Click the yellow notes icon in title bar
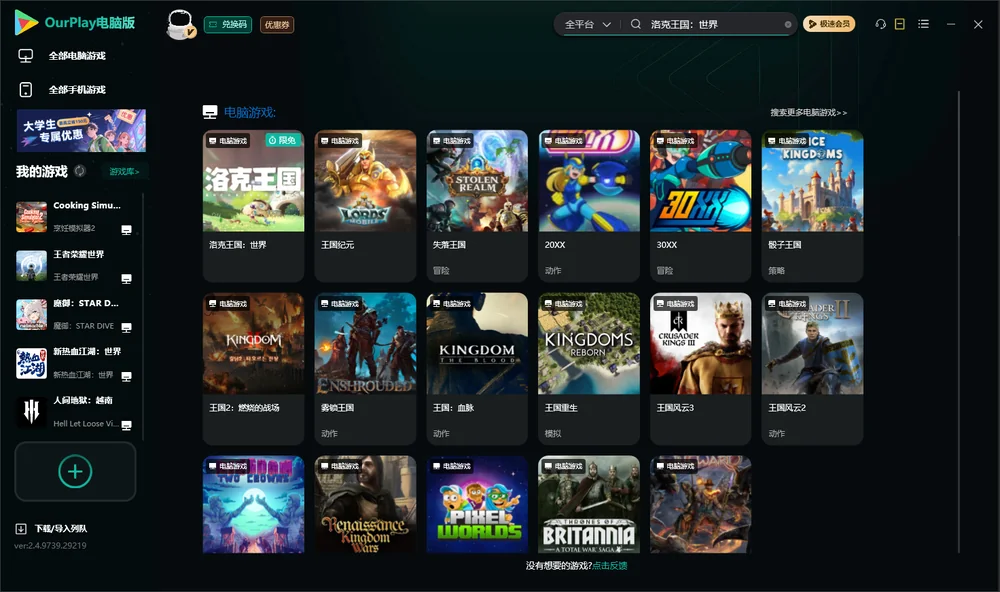The image size is (1000, 592). 900,24
